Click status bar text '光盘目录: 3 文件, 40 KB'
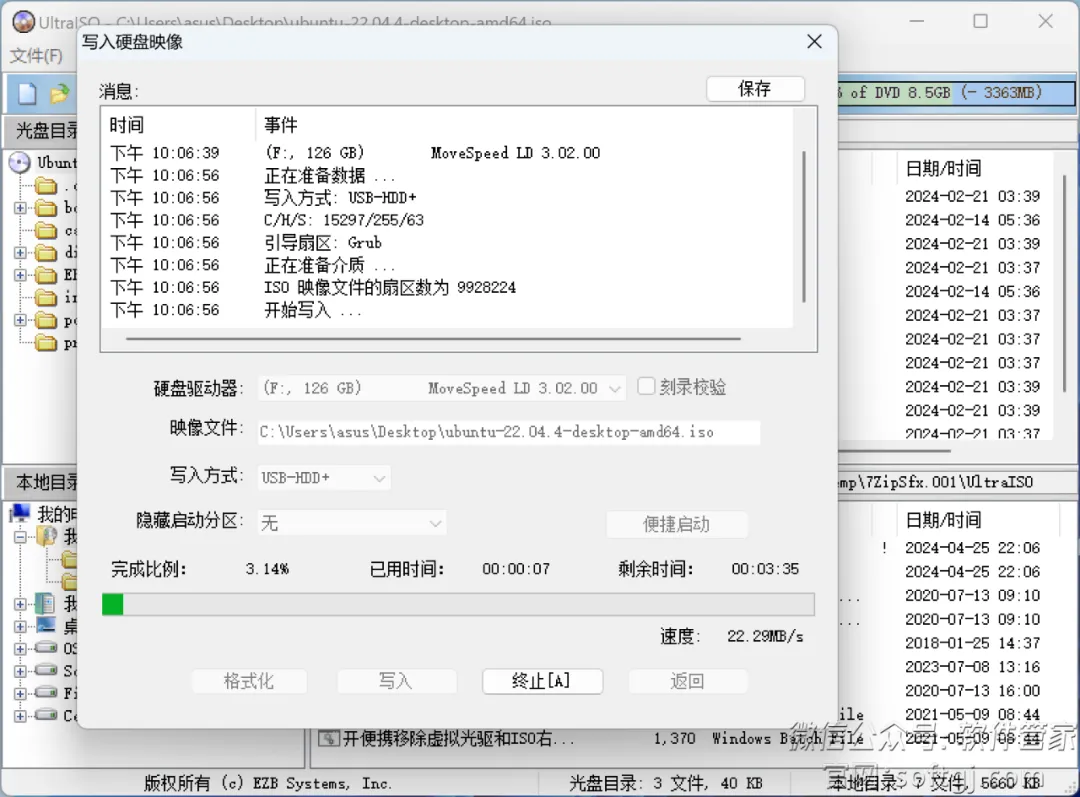This screenshot has width=1080, height=797. (665, 783)
